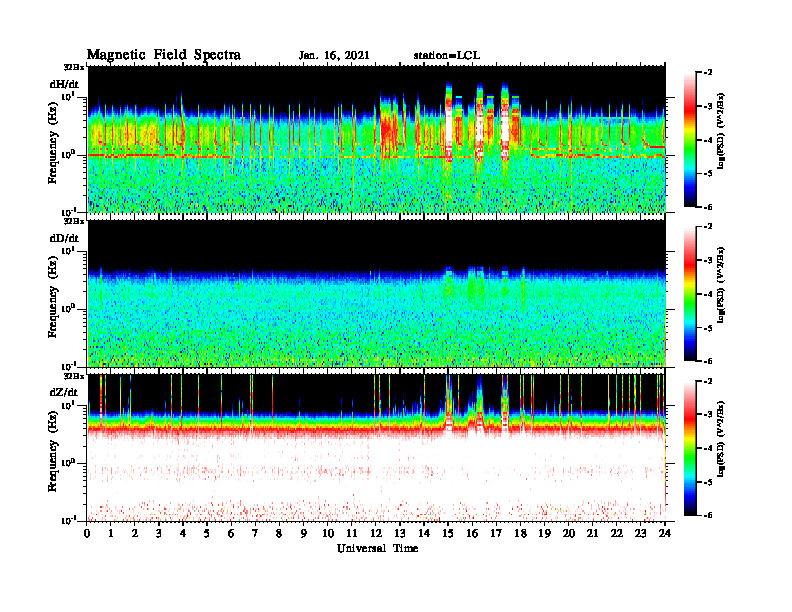Viewport: 792px width, 612px height.
Task: Click the dD/dt spectrogram plot area
Action: pyautogui.click(x=376, y=293)
